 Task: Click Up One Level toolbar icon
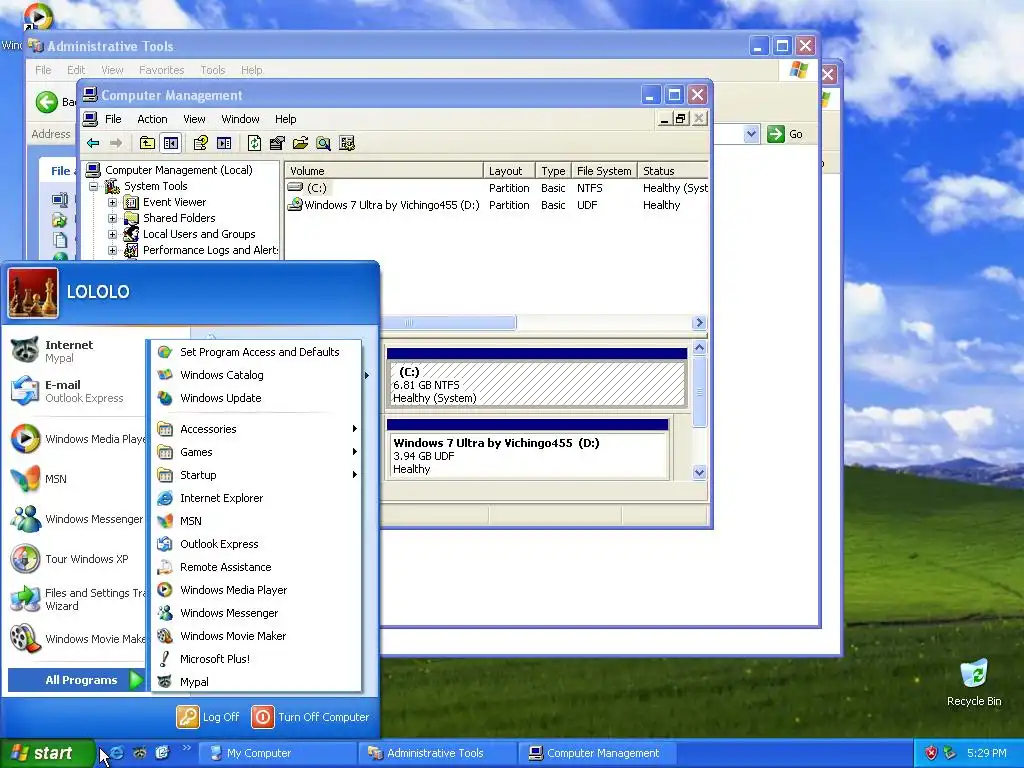tap(147, 143)
